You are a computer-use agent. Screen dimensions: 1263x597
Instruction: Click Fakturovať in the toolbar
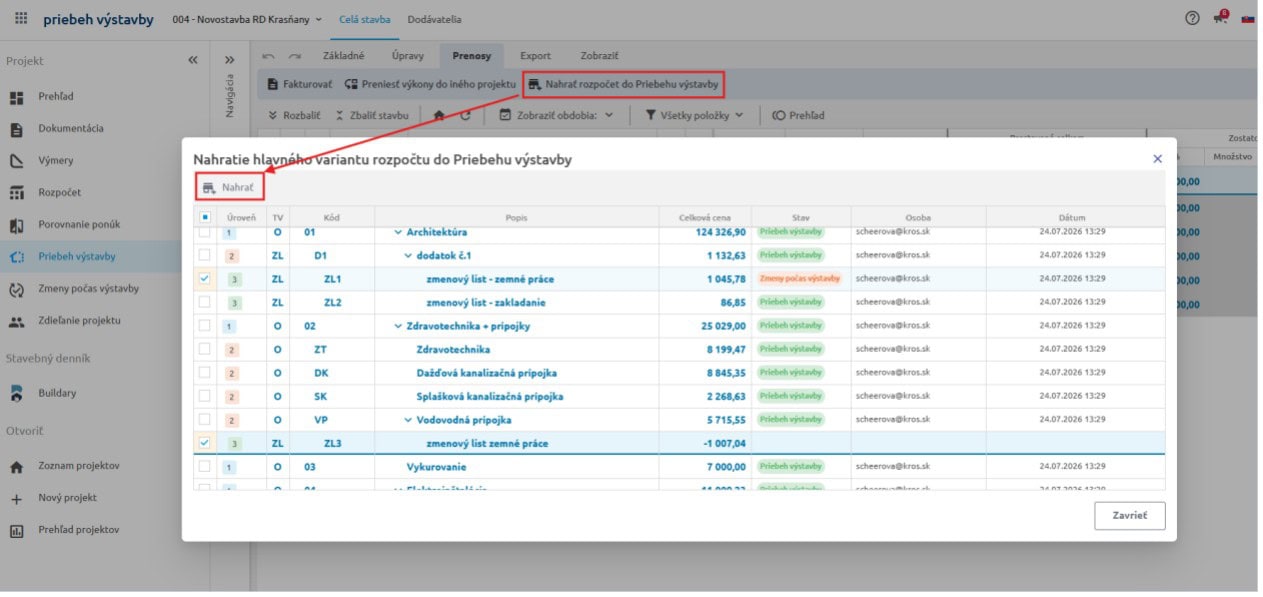(299, 85)
